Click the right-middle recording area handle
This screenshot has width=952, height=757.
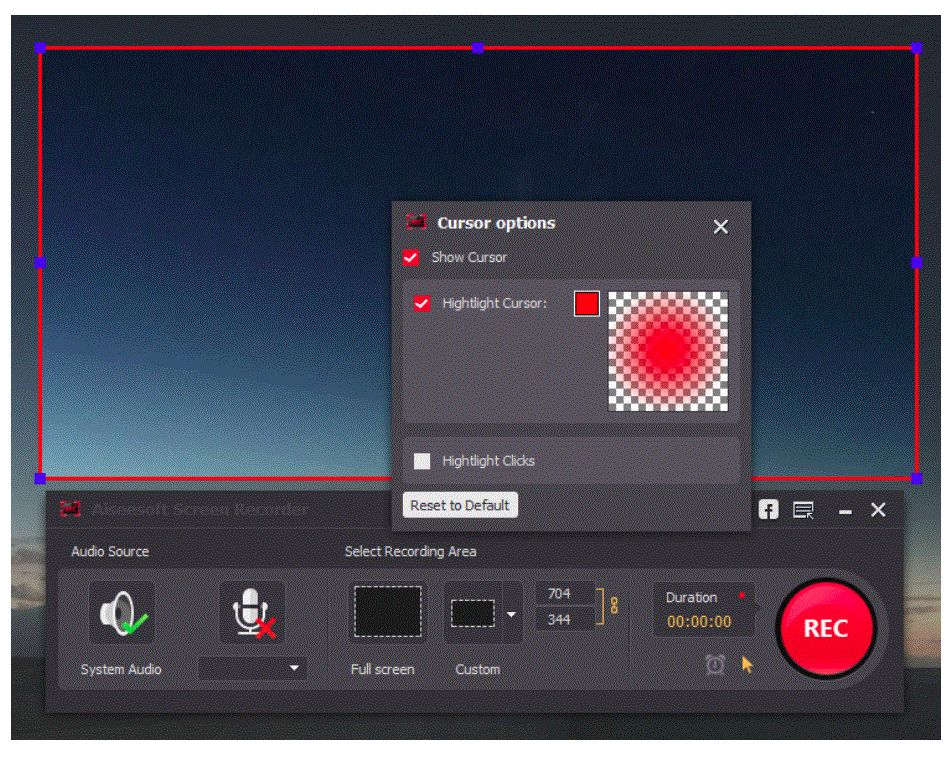917,262
